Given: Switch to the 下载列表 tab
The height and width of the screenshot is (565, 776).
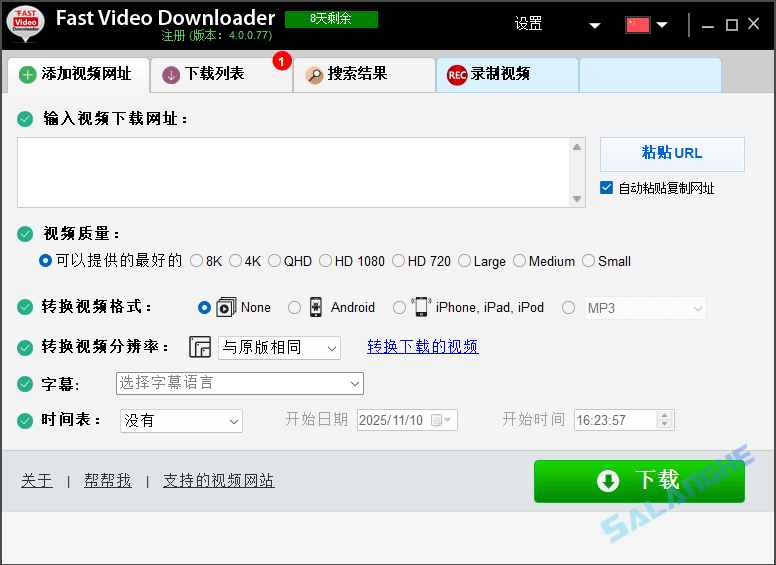Looking at the screenshot, I should point(221,75).
